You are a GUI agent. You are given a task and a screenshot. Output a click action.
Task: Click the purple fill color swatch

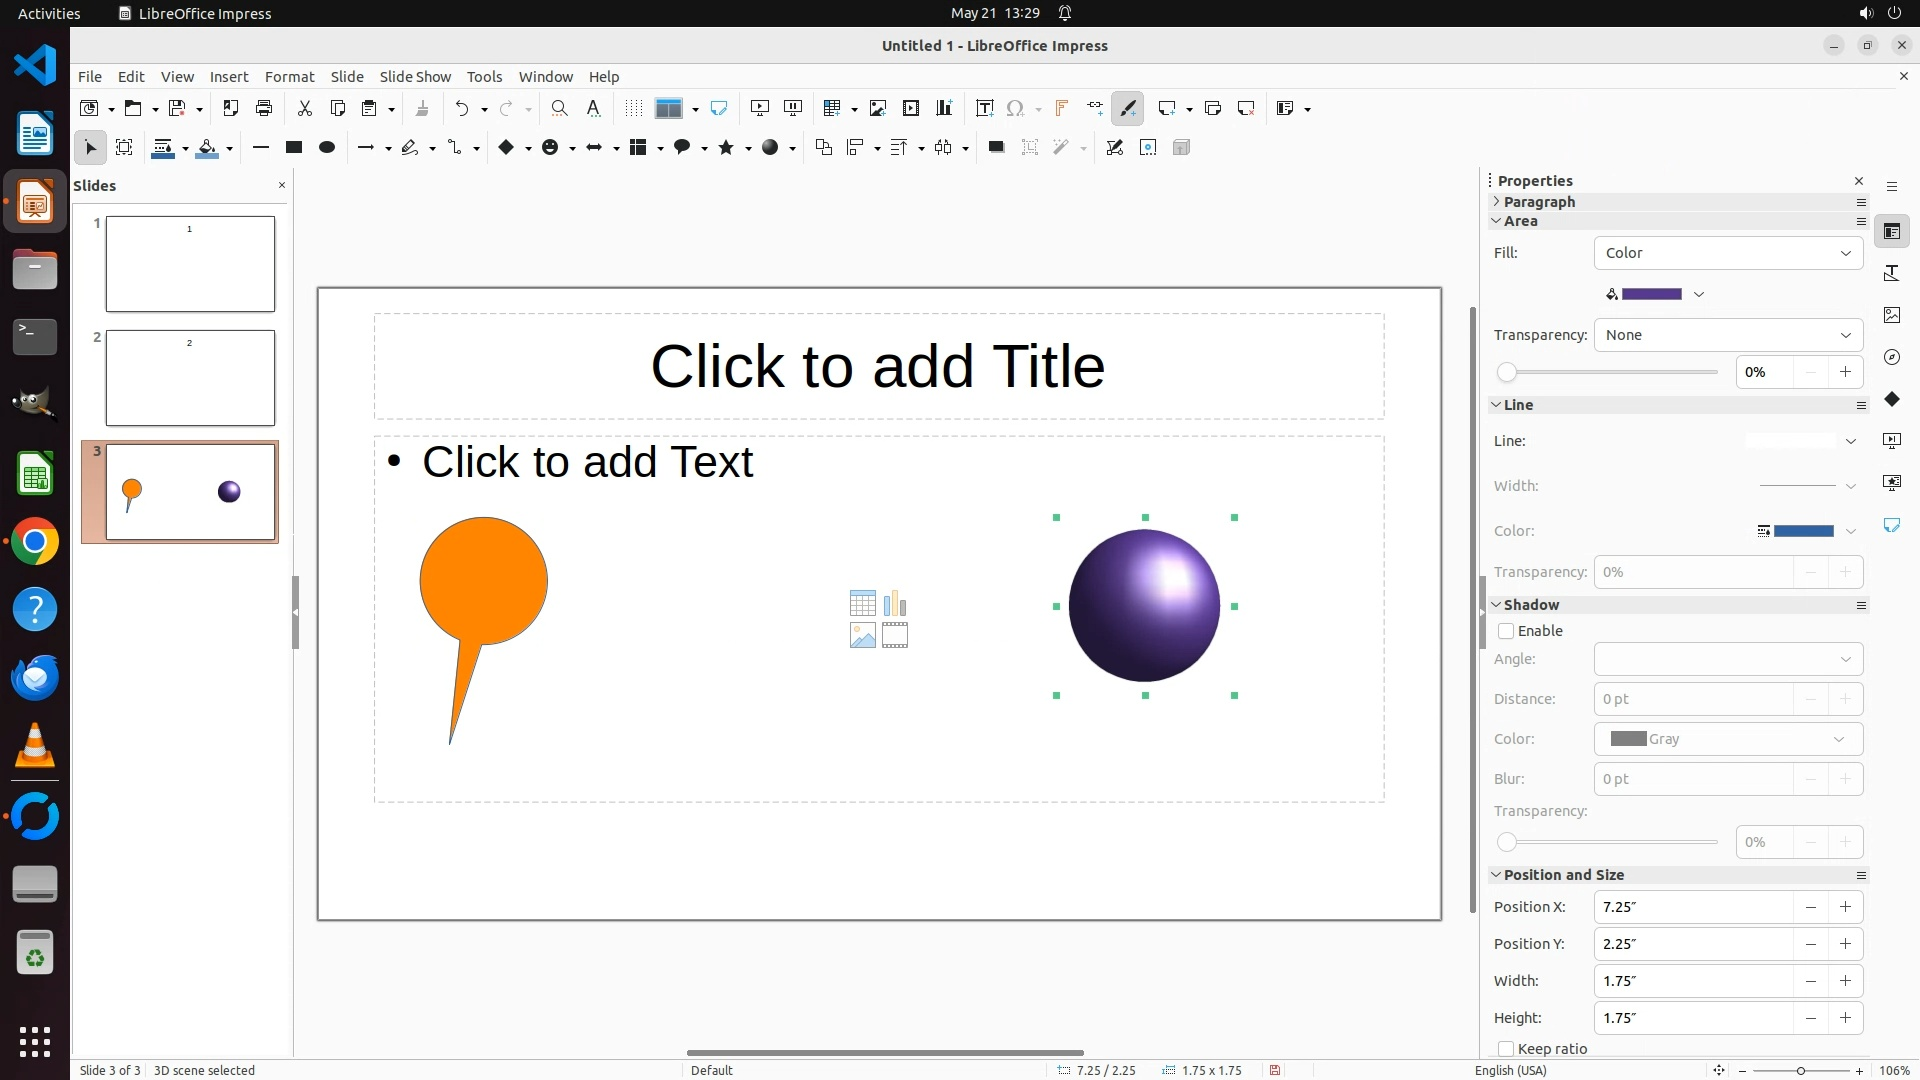(x=1651, y=294)
